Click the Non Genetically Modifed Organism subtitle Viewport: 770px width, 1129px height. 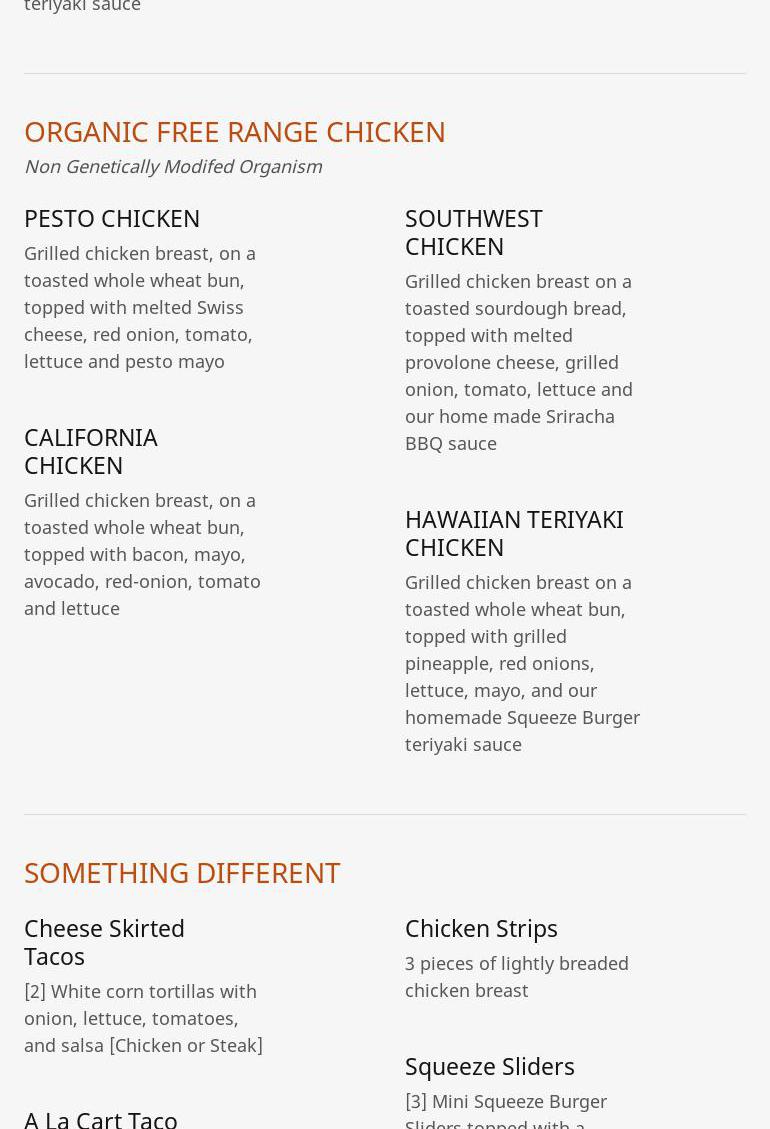tap(173, 166)
